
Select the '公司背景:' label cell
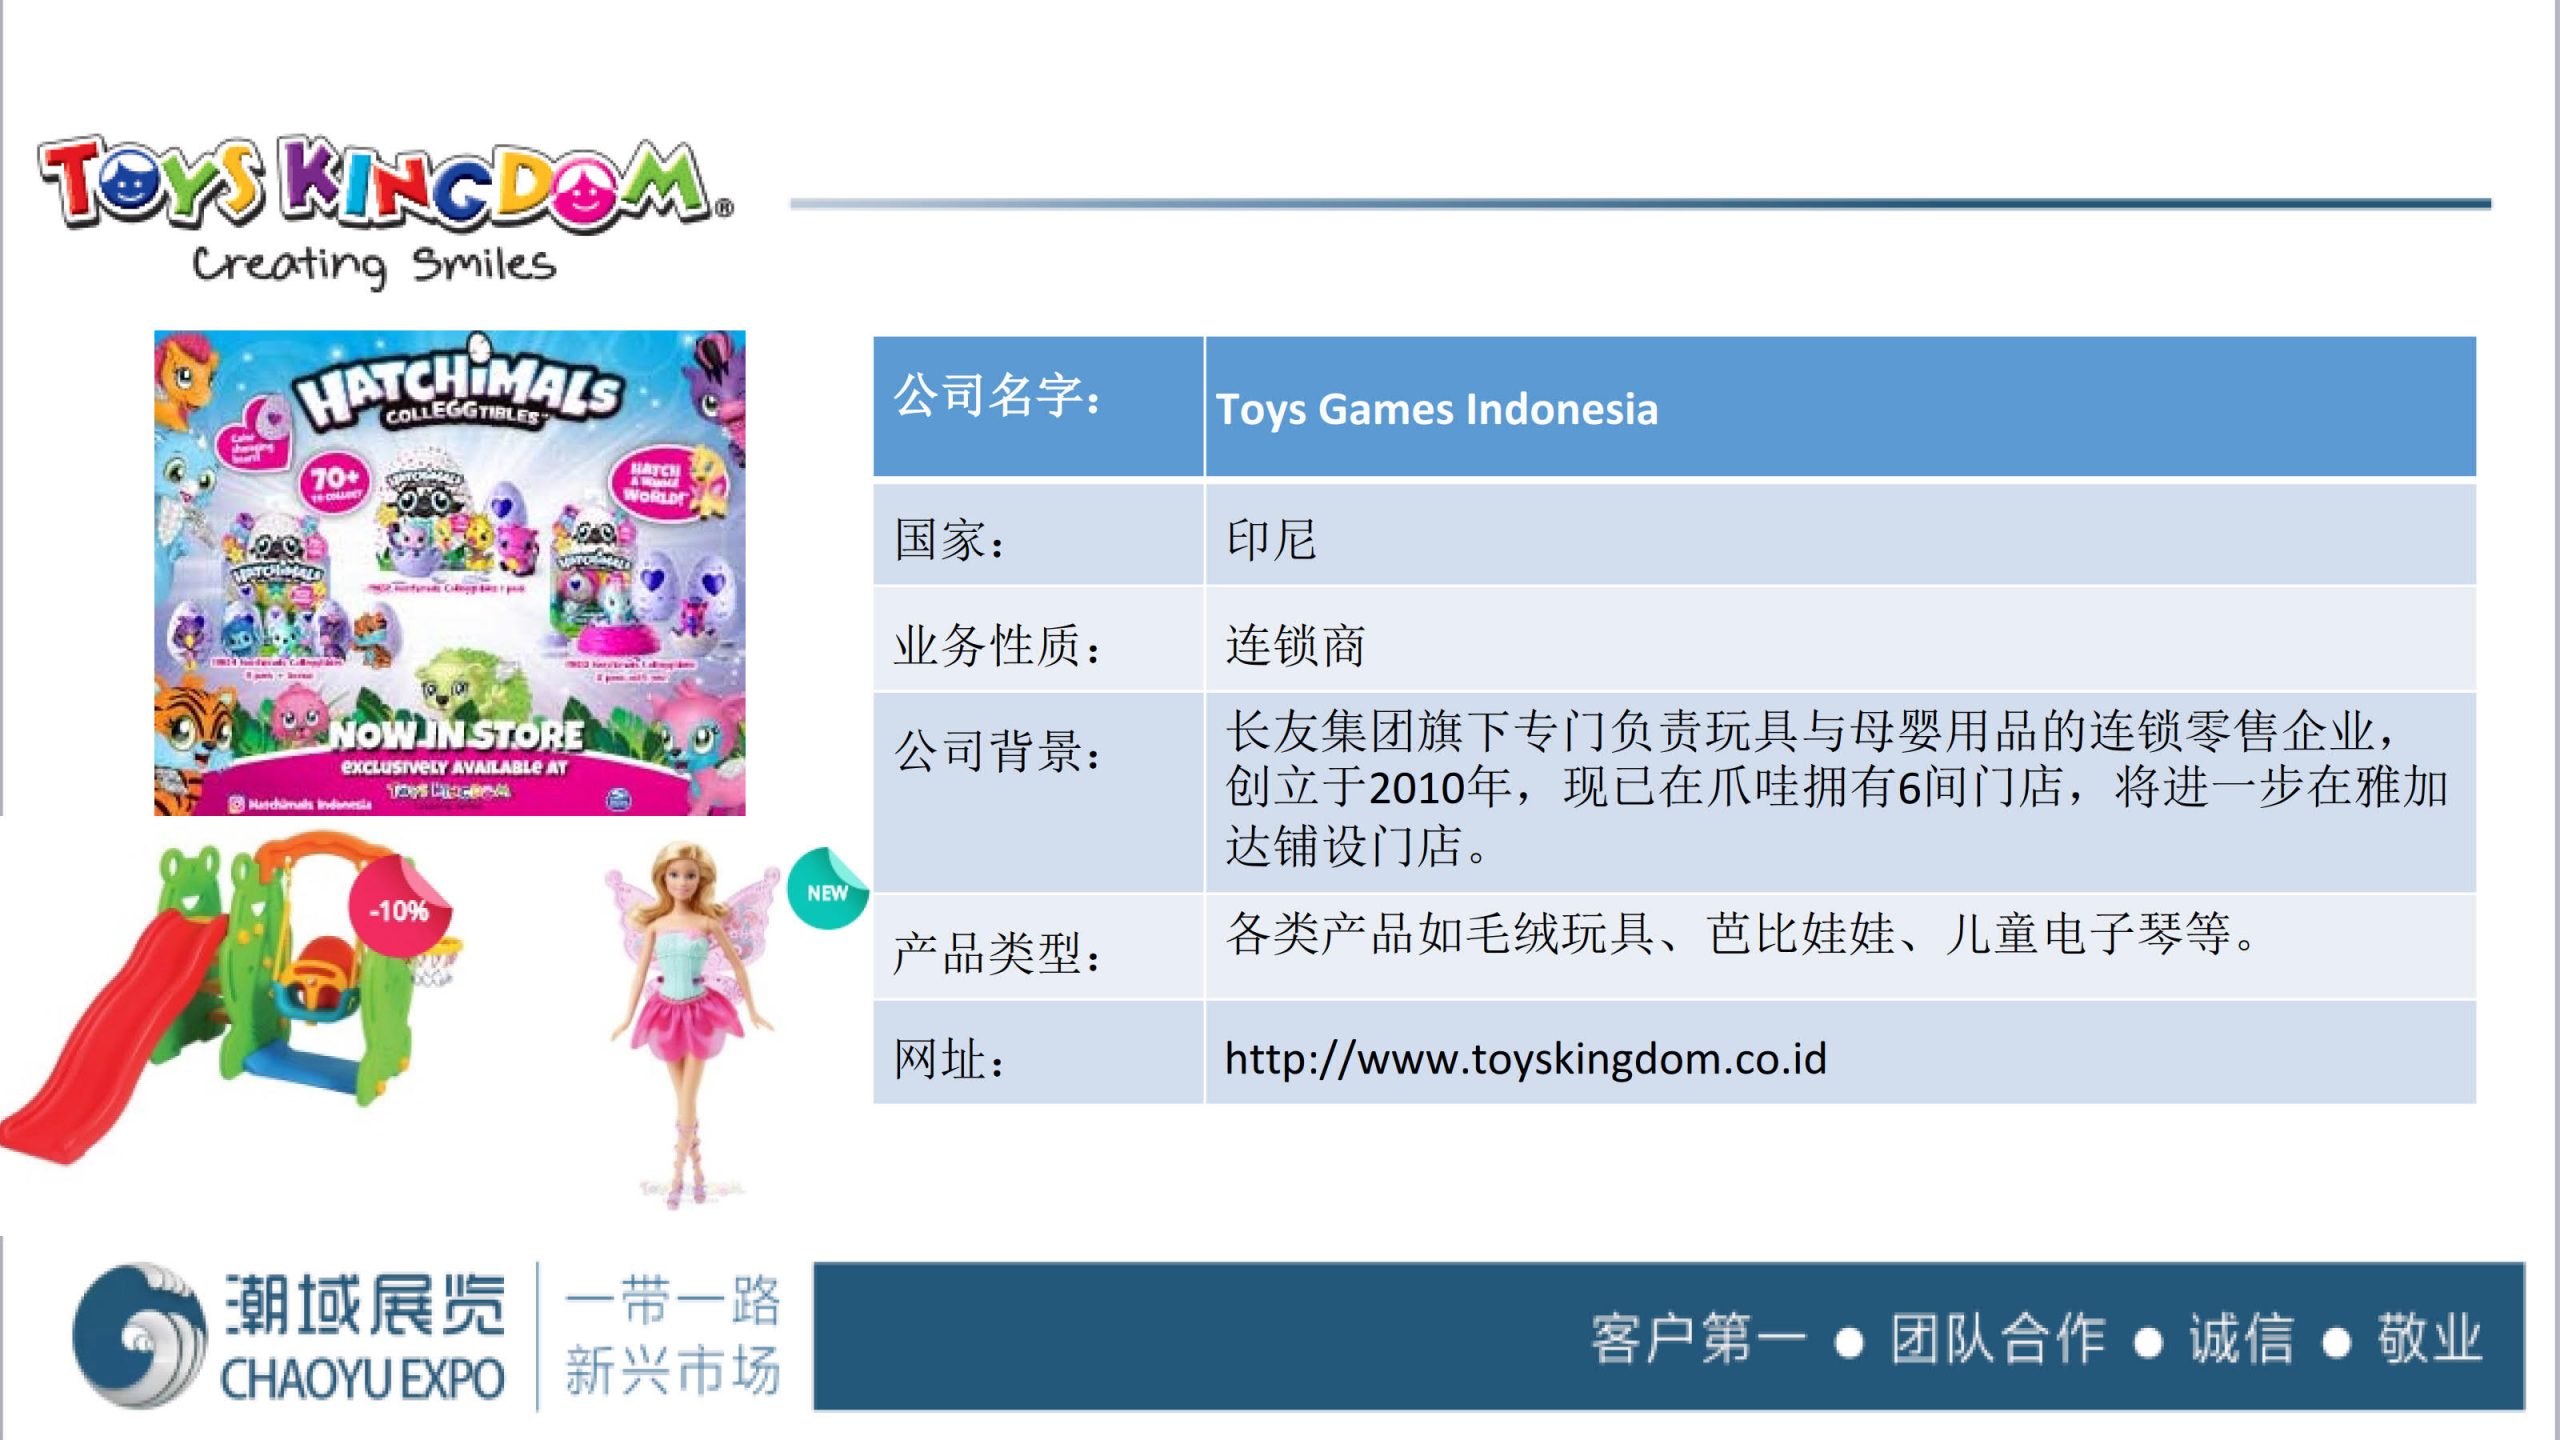click(1038, 792)
